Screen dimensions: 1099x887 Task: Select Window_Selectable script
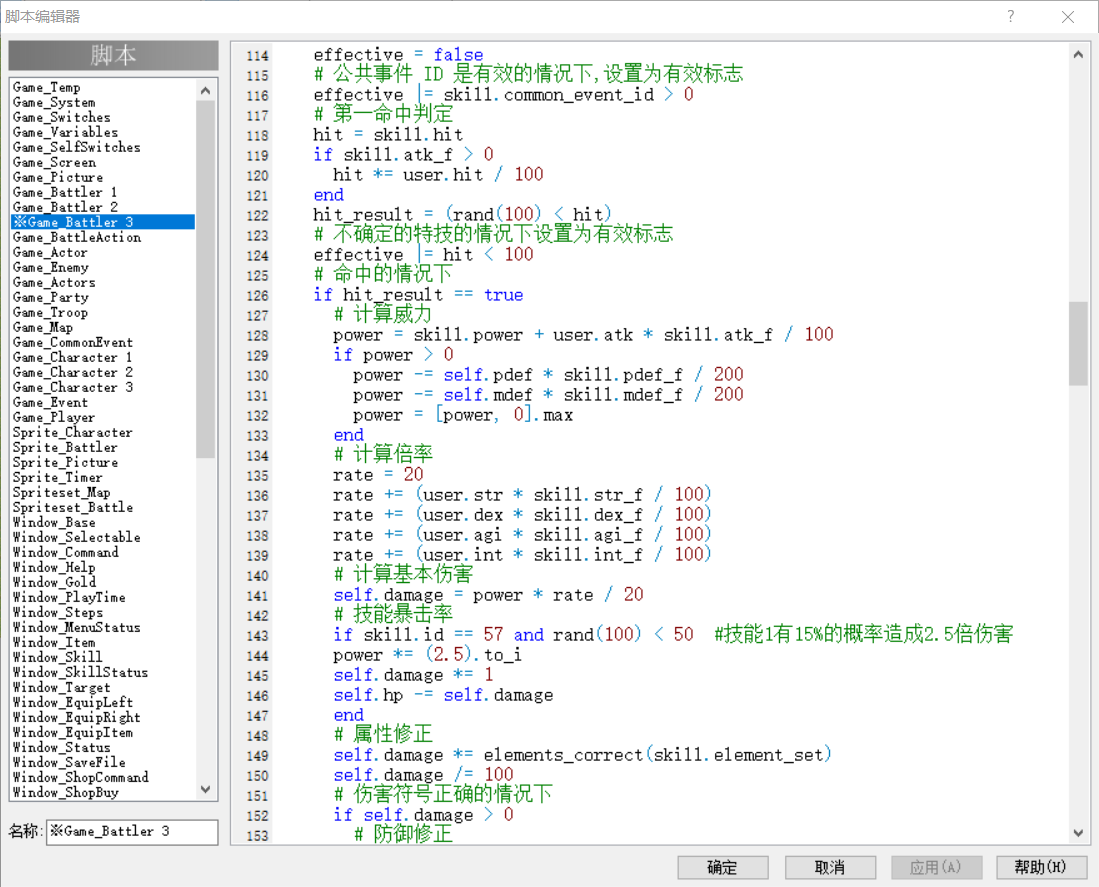pyautogui.click(x=103, y=537)
